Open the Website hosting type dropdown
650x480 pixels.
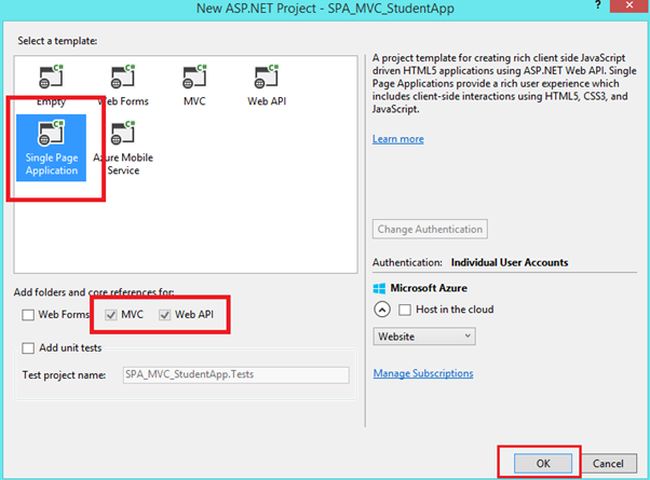tap(424, 336)
